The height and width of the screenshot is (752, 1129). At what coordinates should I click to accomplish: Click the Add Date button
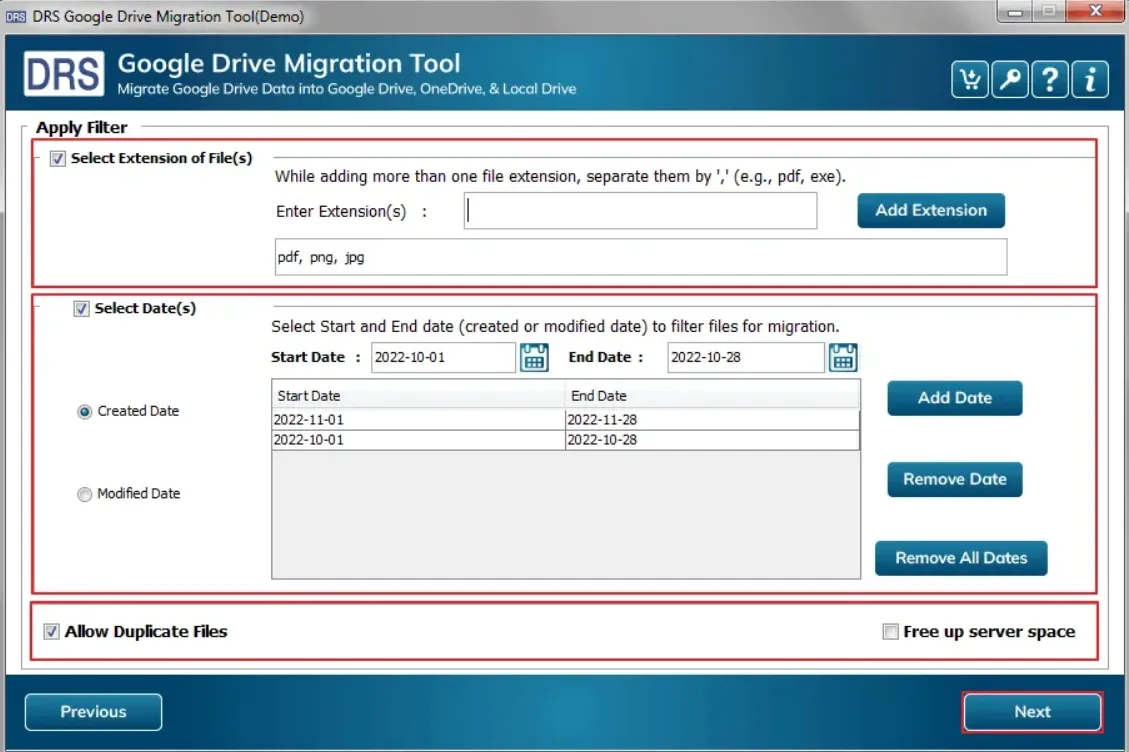pos(954,398)
